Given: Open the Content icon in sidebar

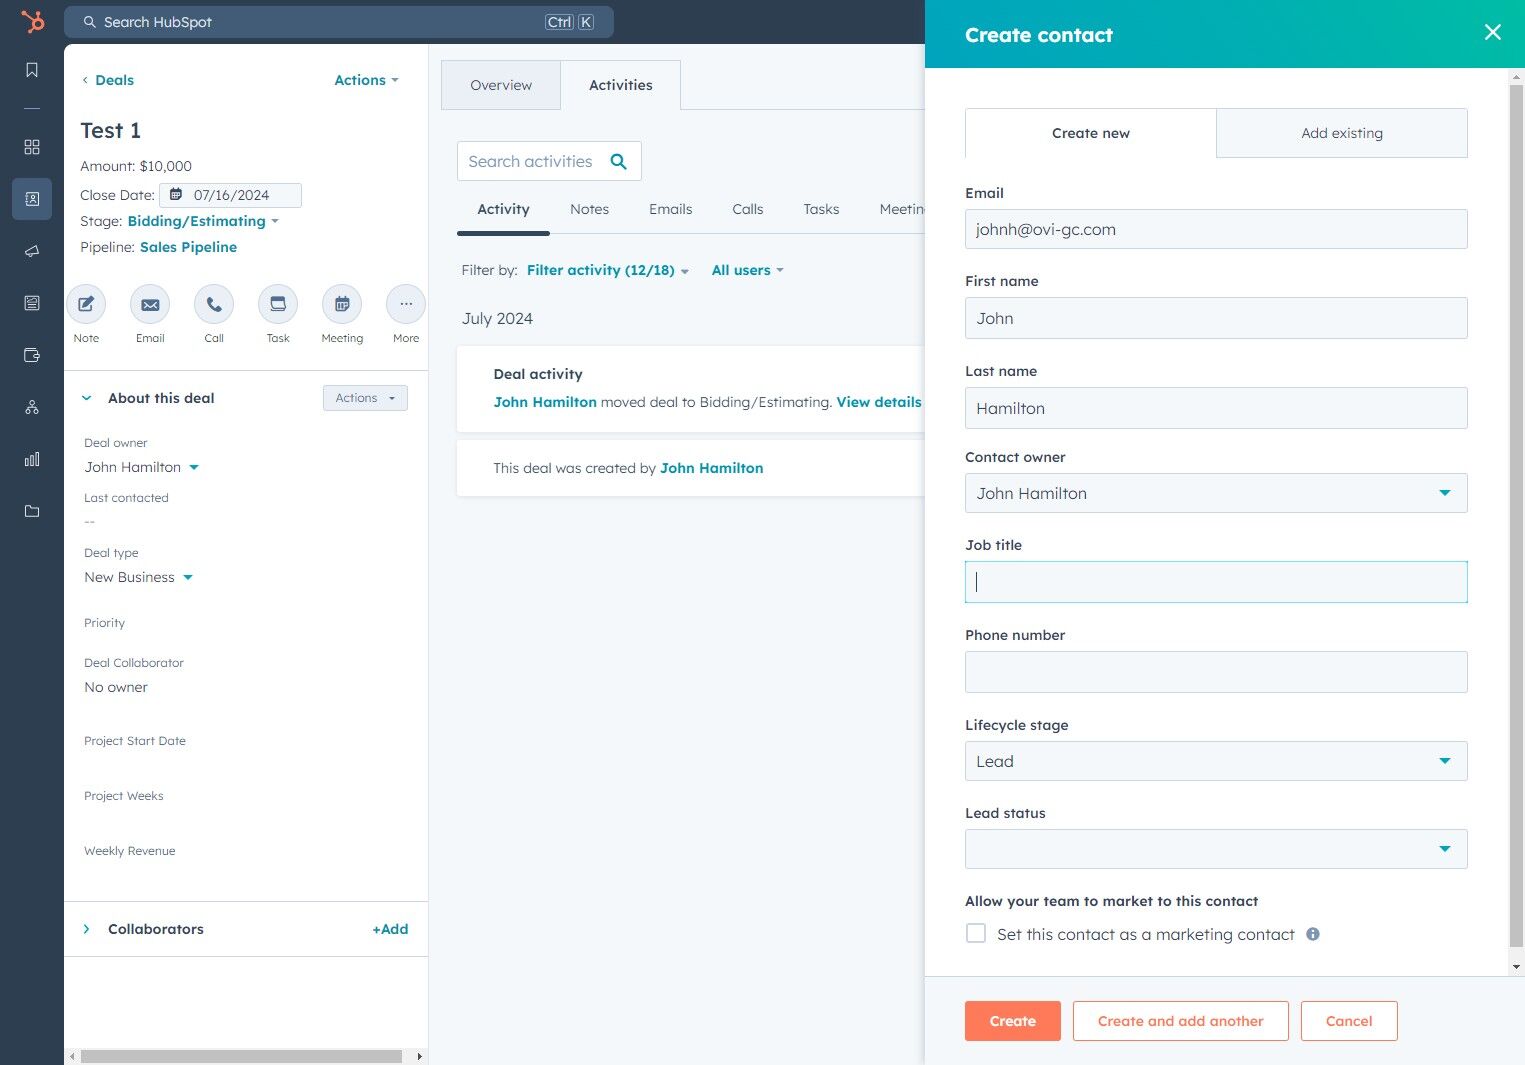Looking at the screenshot, I should tap(32, 303).
